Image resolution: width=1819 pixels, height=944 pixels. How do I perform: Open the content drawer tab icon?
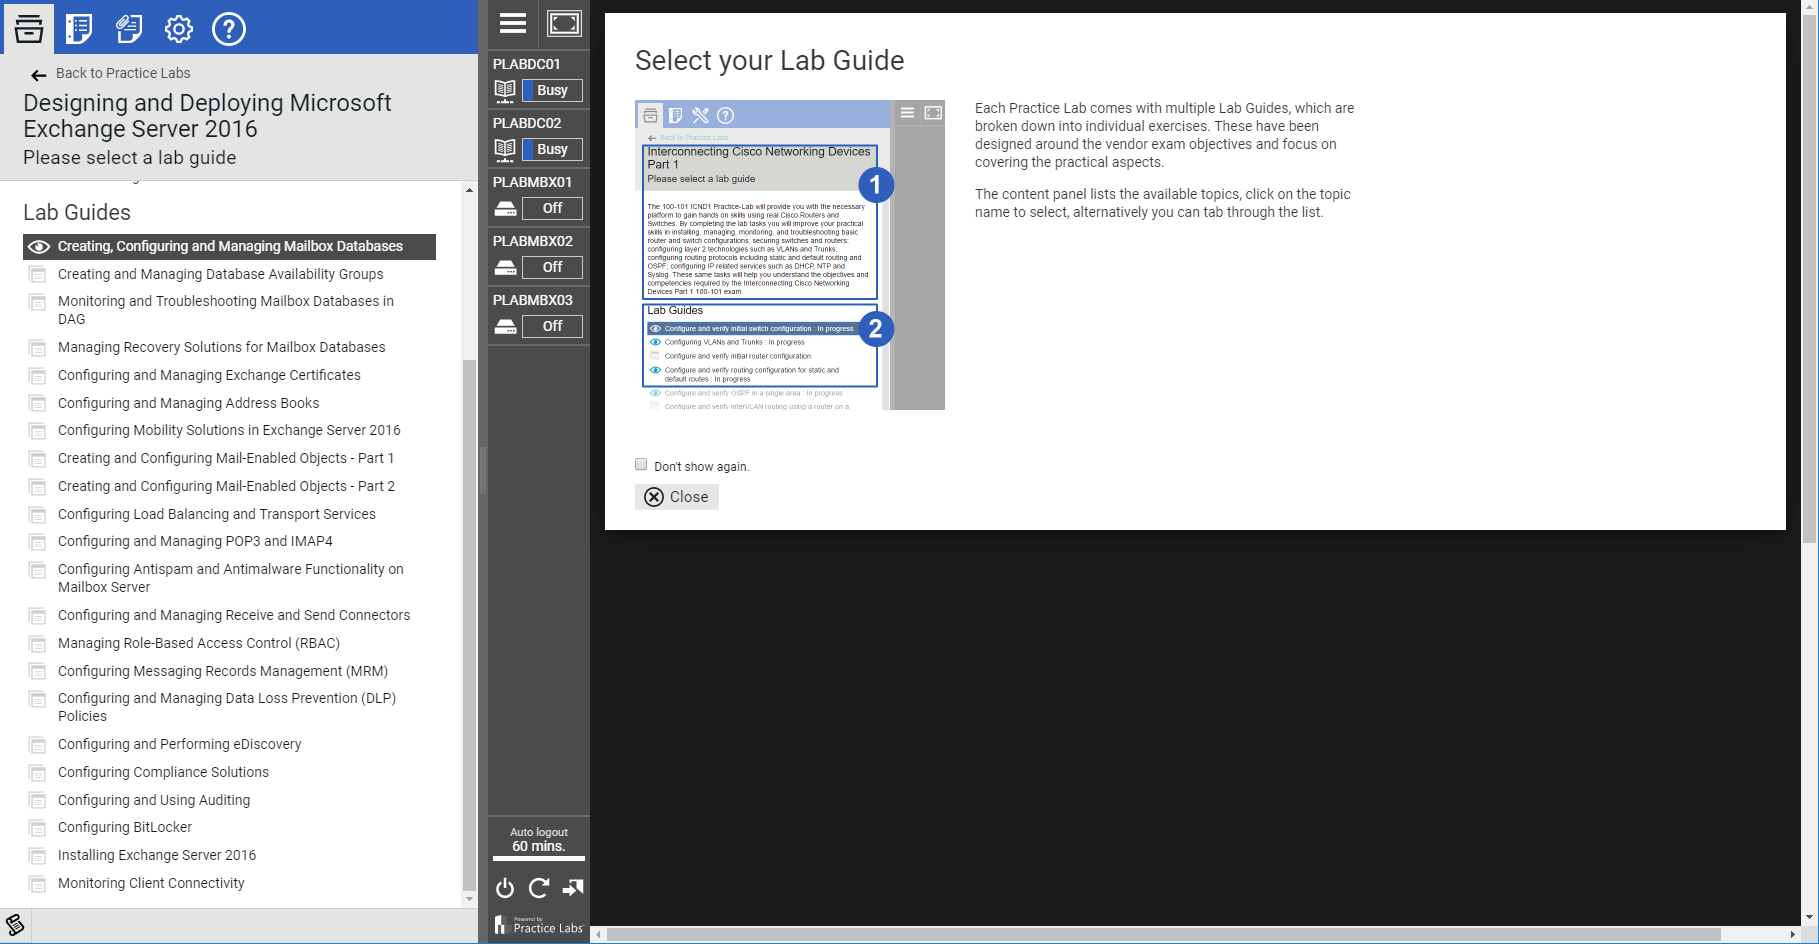click(29, 28)
